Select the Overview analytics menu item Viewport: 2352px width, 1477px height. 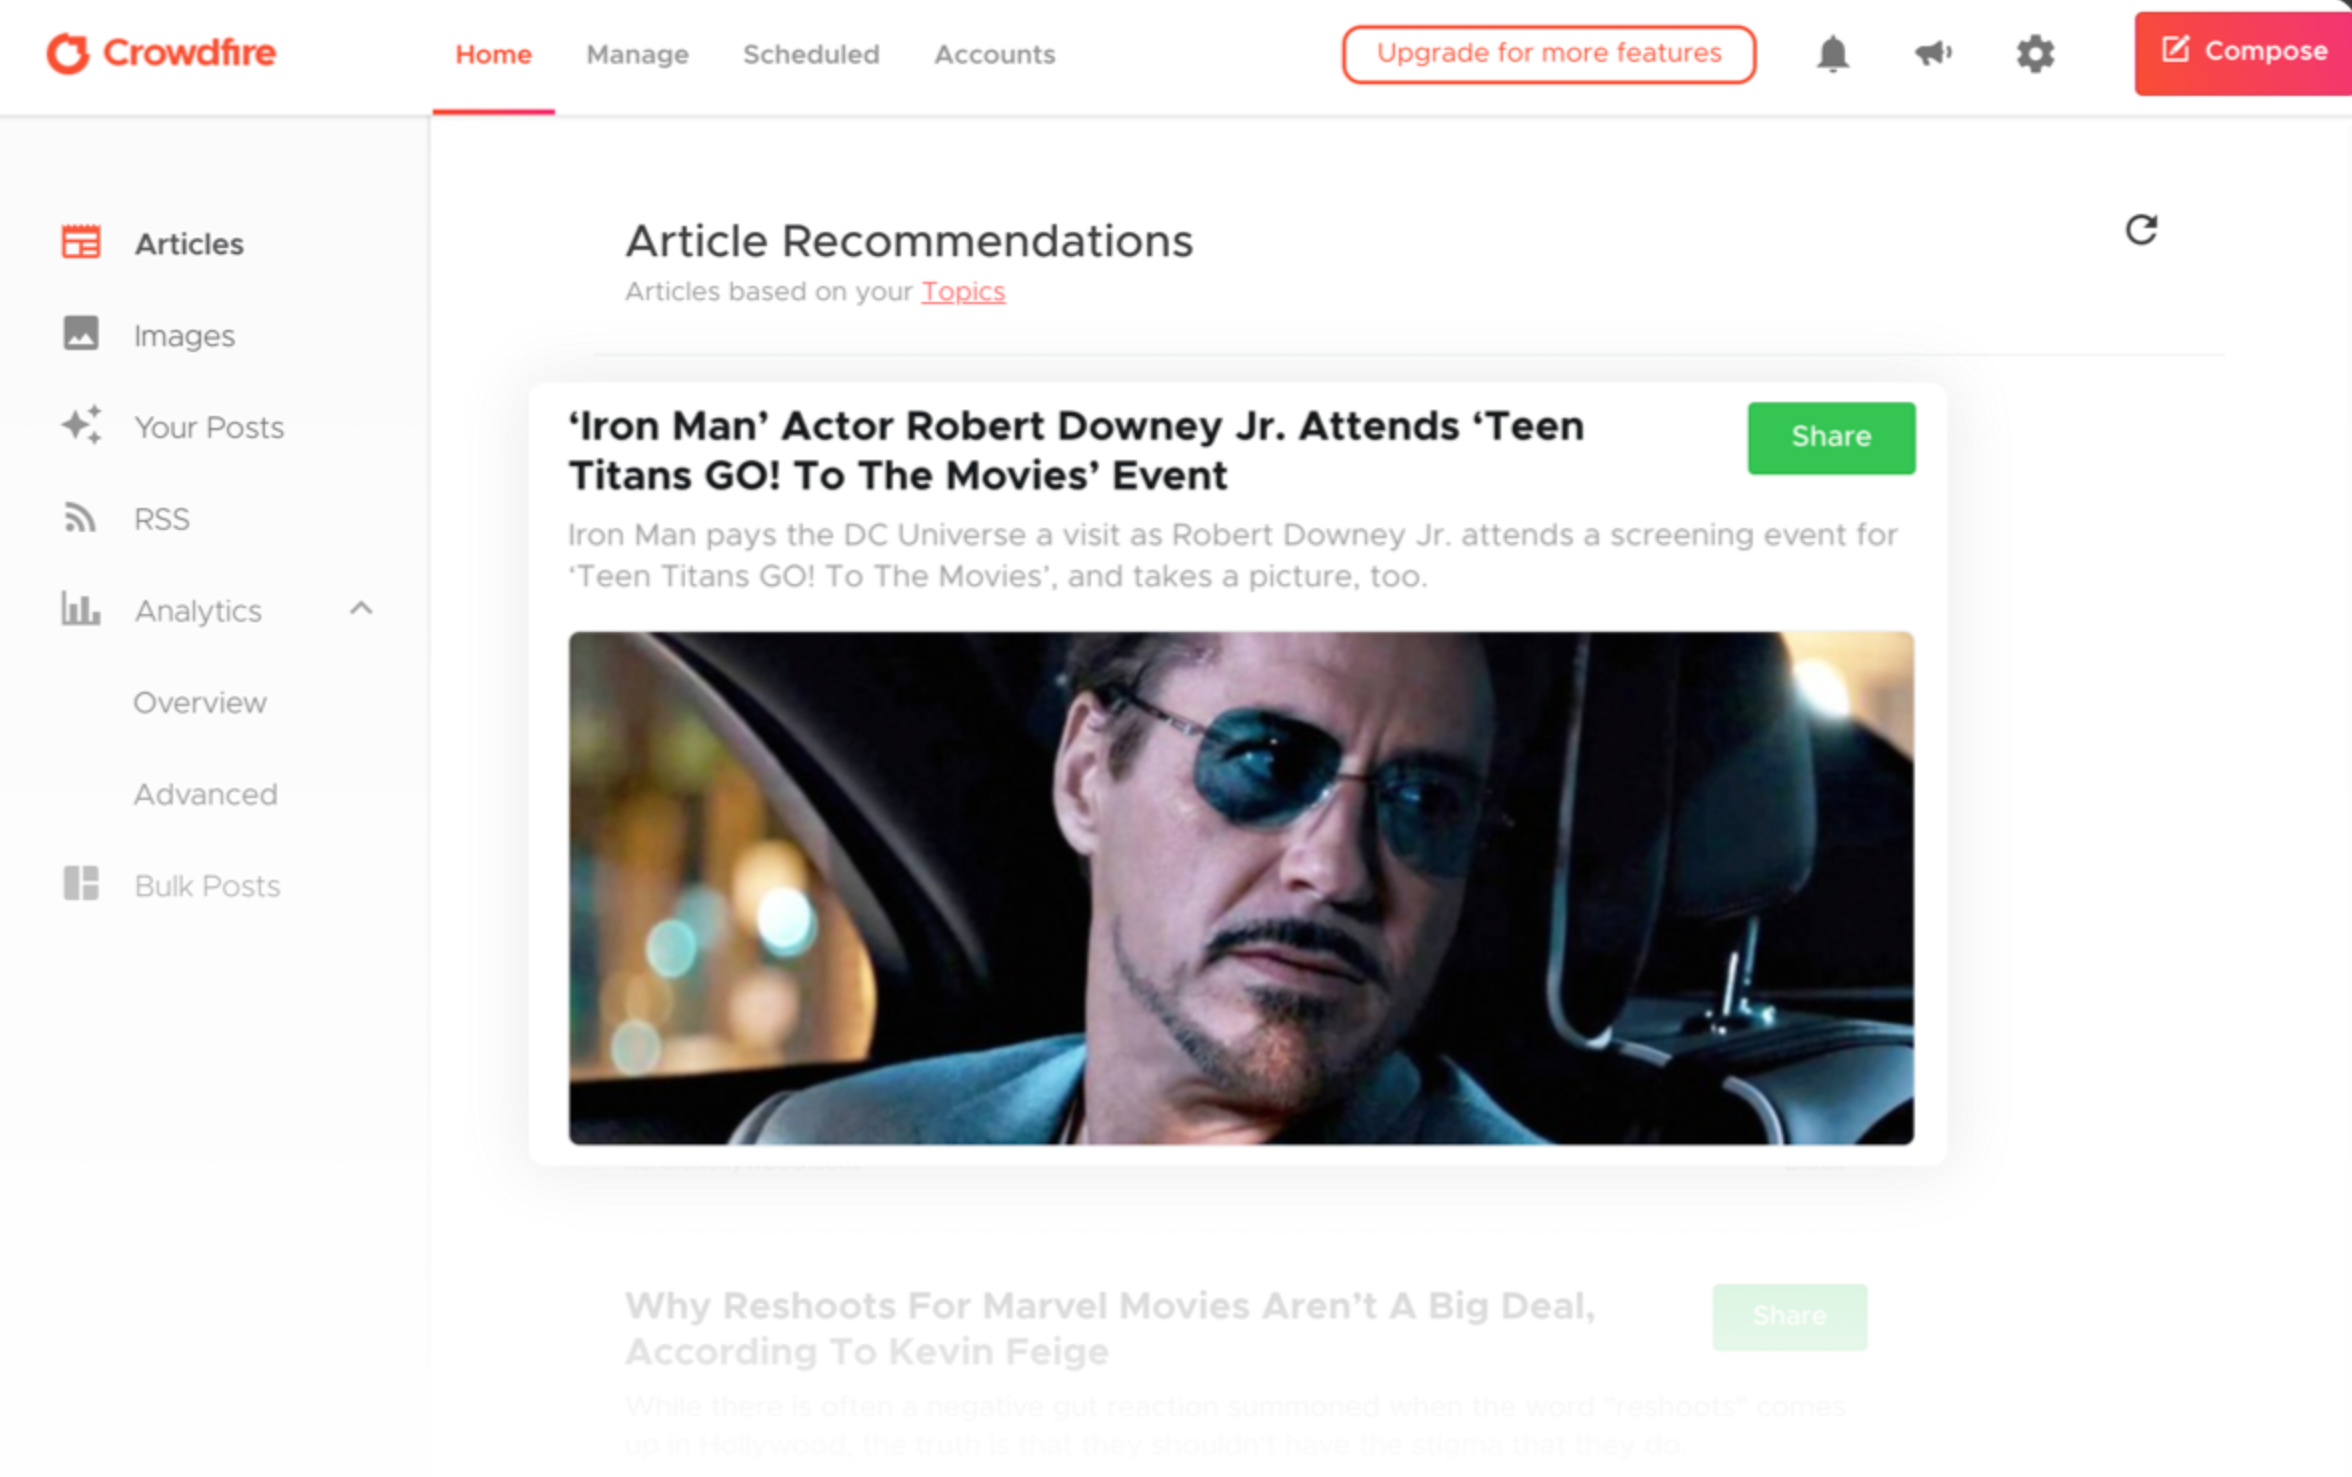[x=199, y=701]
